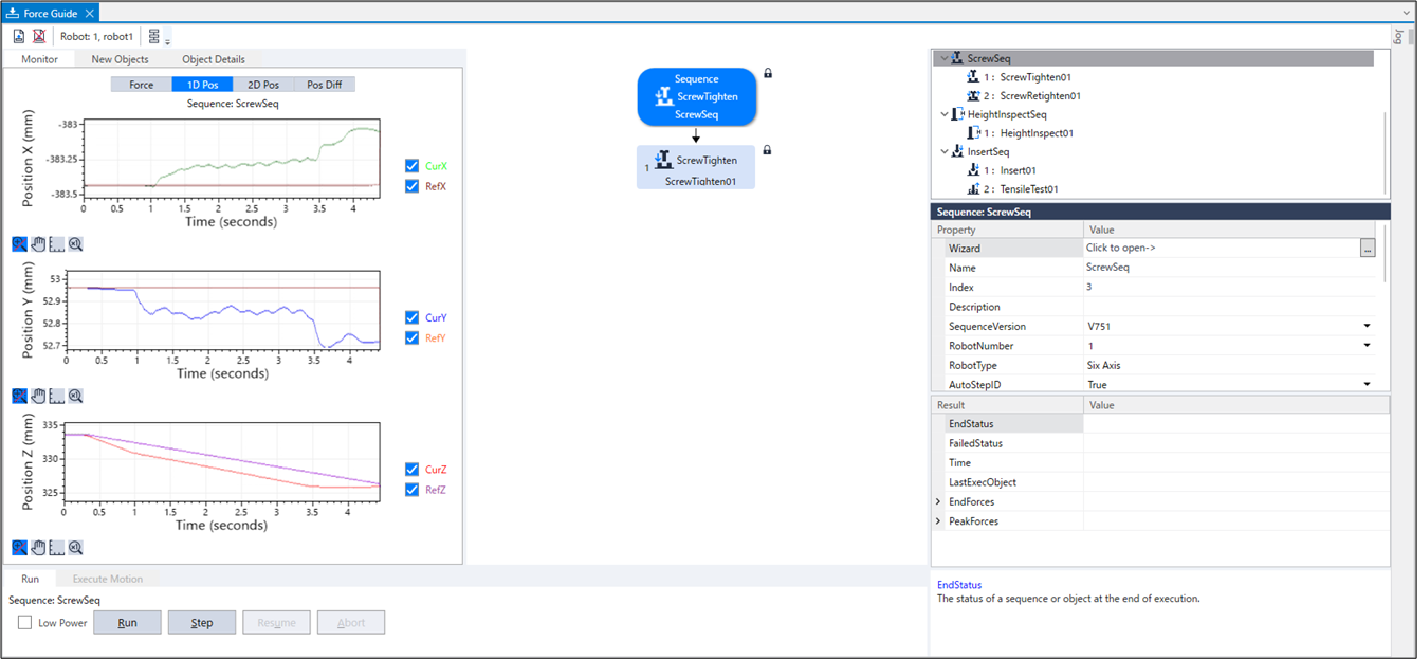The image size is (1418, 660).
Task: Click the pan hand icon under Position X chart
Action: 38,244
